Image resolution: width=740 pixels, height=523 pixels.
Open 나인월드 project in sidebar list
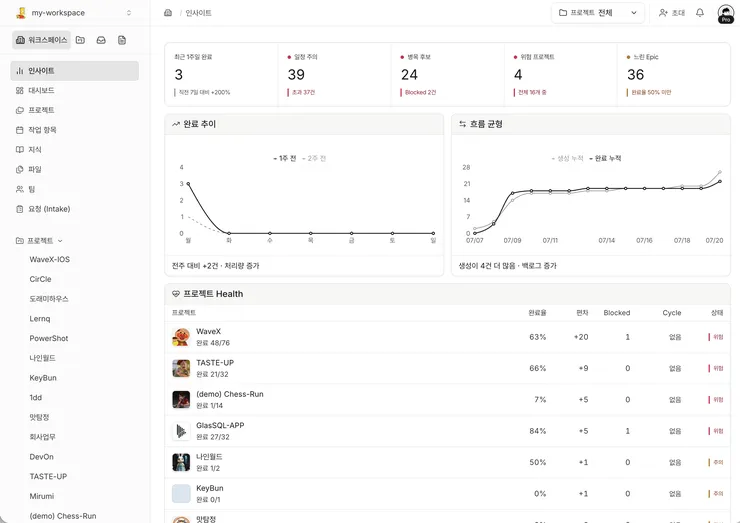[42, 358]
